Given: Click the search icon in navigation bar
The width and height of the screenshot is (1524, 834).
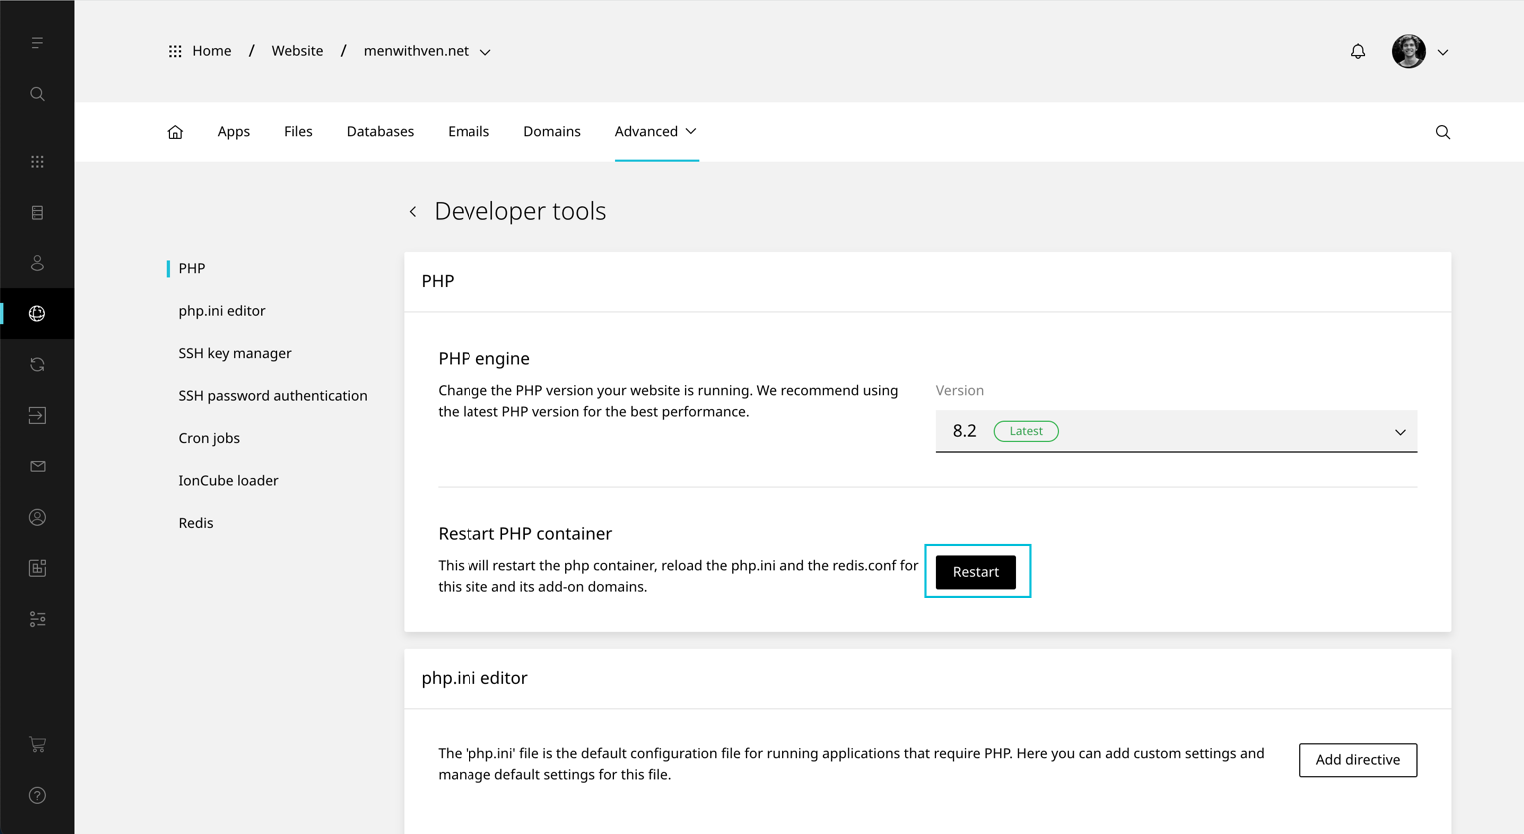Looking at the screenshot, I should [x=1442, y=132].
